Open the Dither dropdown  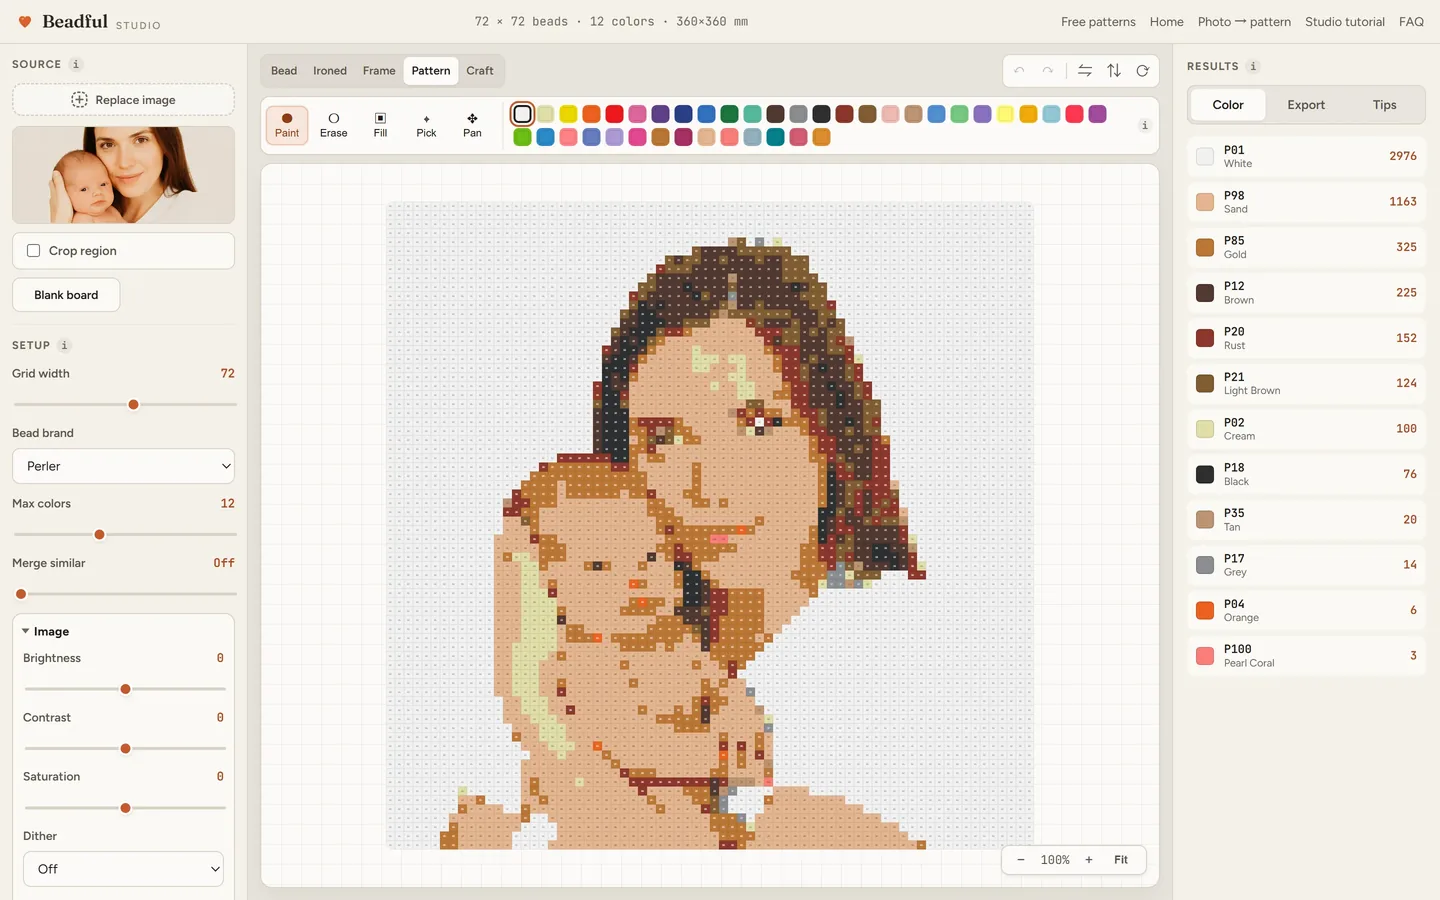[x=123, y=869]
